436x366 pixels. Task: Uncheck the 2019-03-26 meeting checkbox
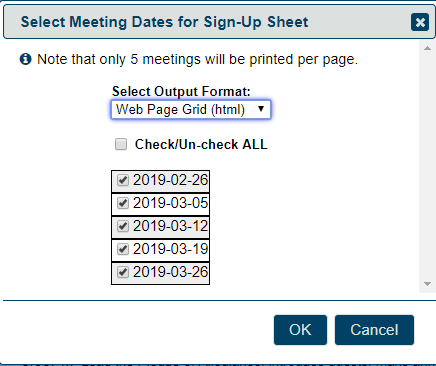click(x=123, y=272)
